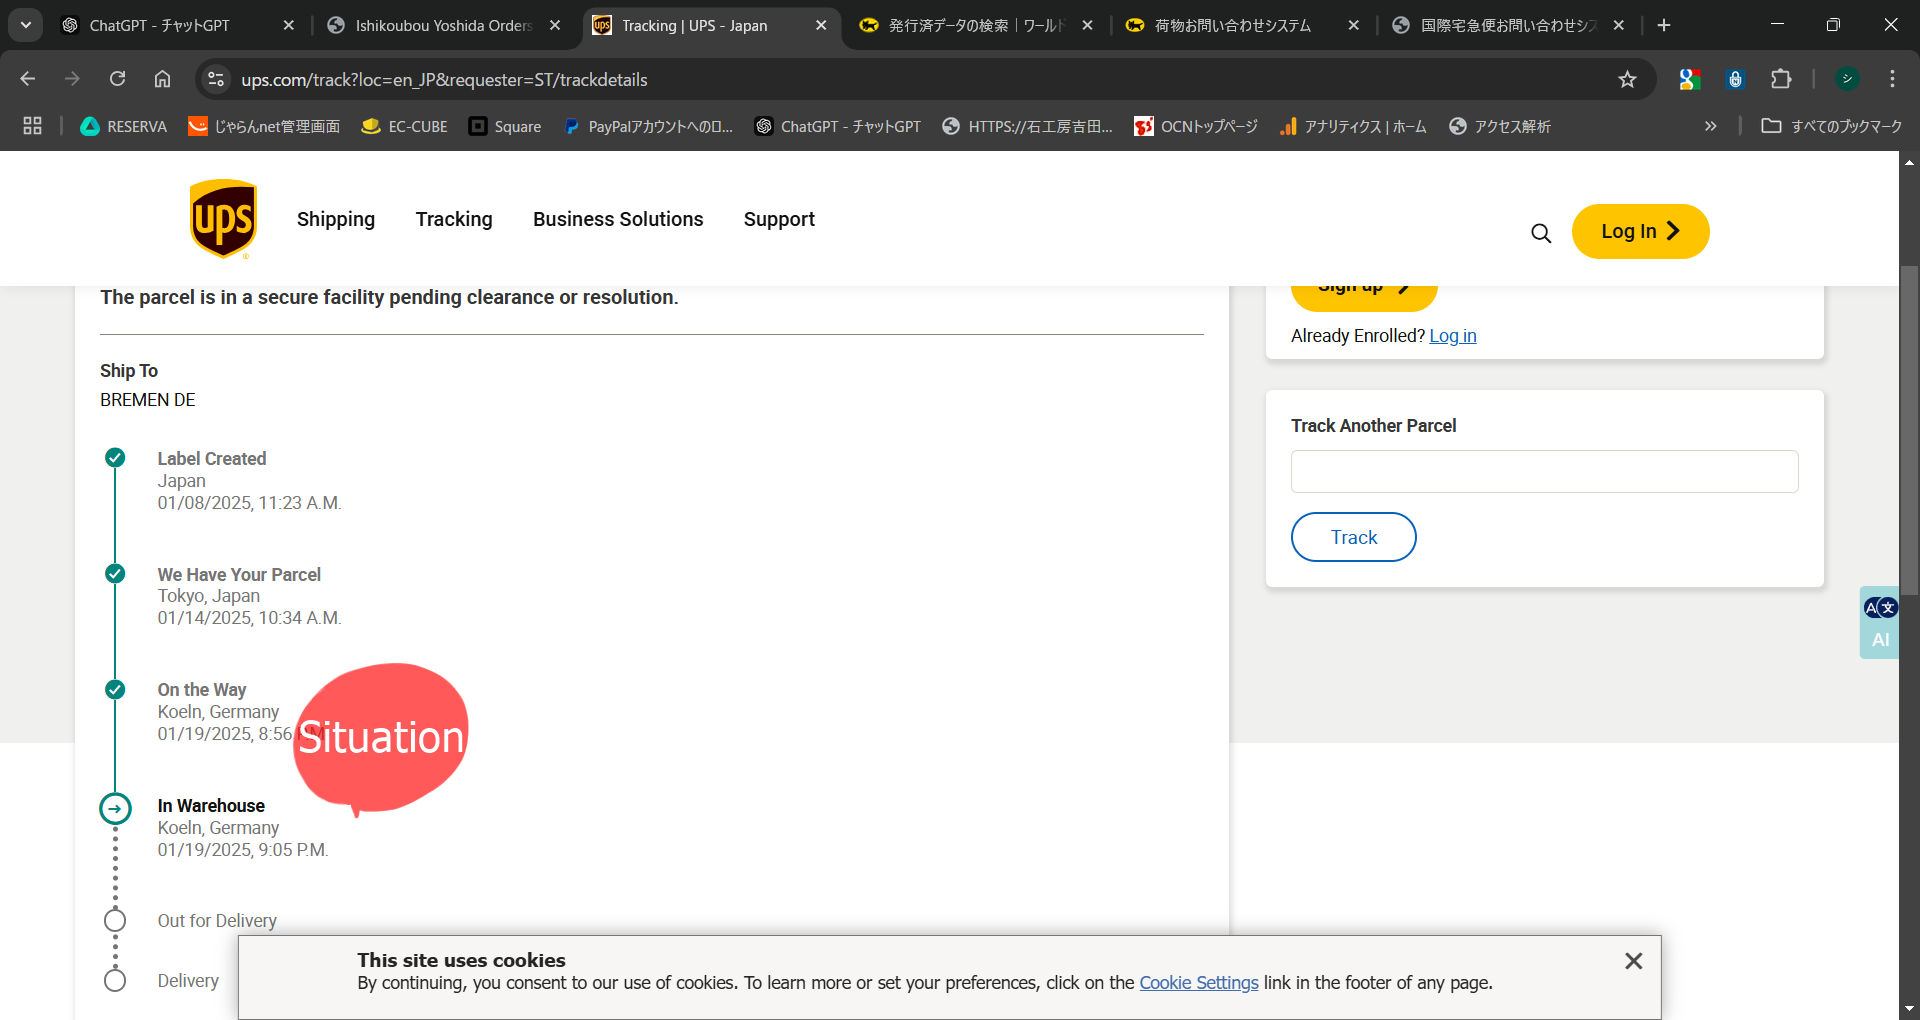Click the Google Translate extension icon

(x=1690, y=79)
